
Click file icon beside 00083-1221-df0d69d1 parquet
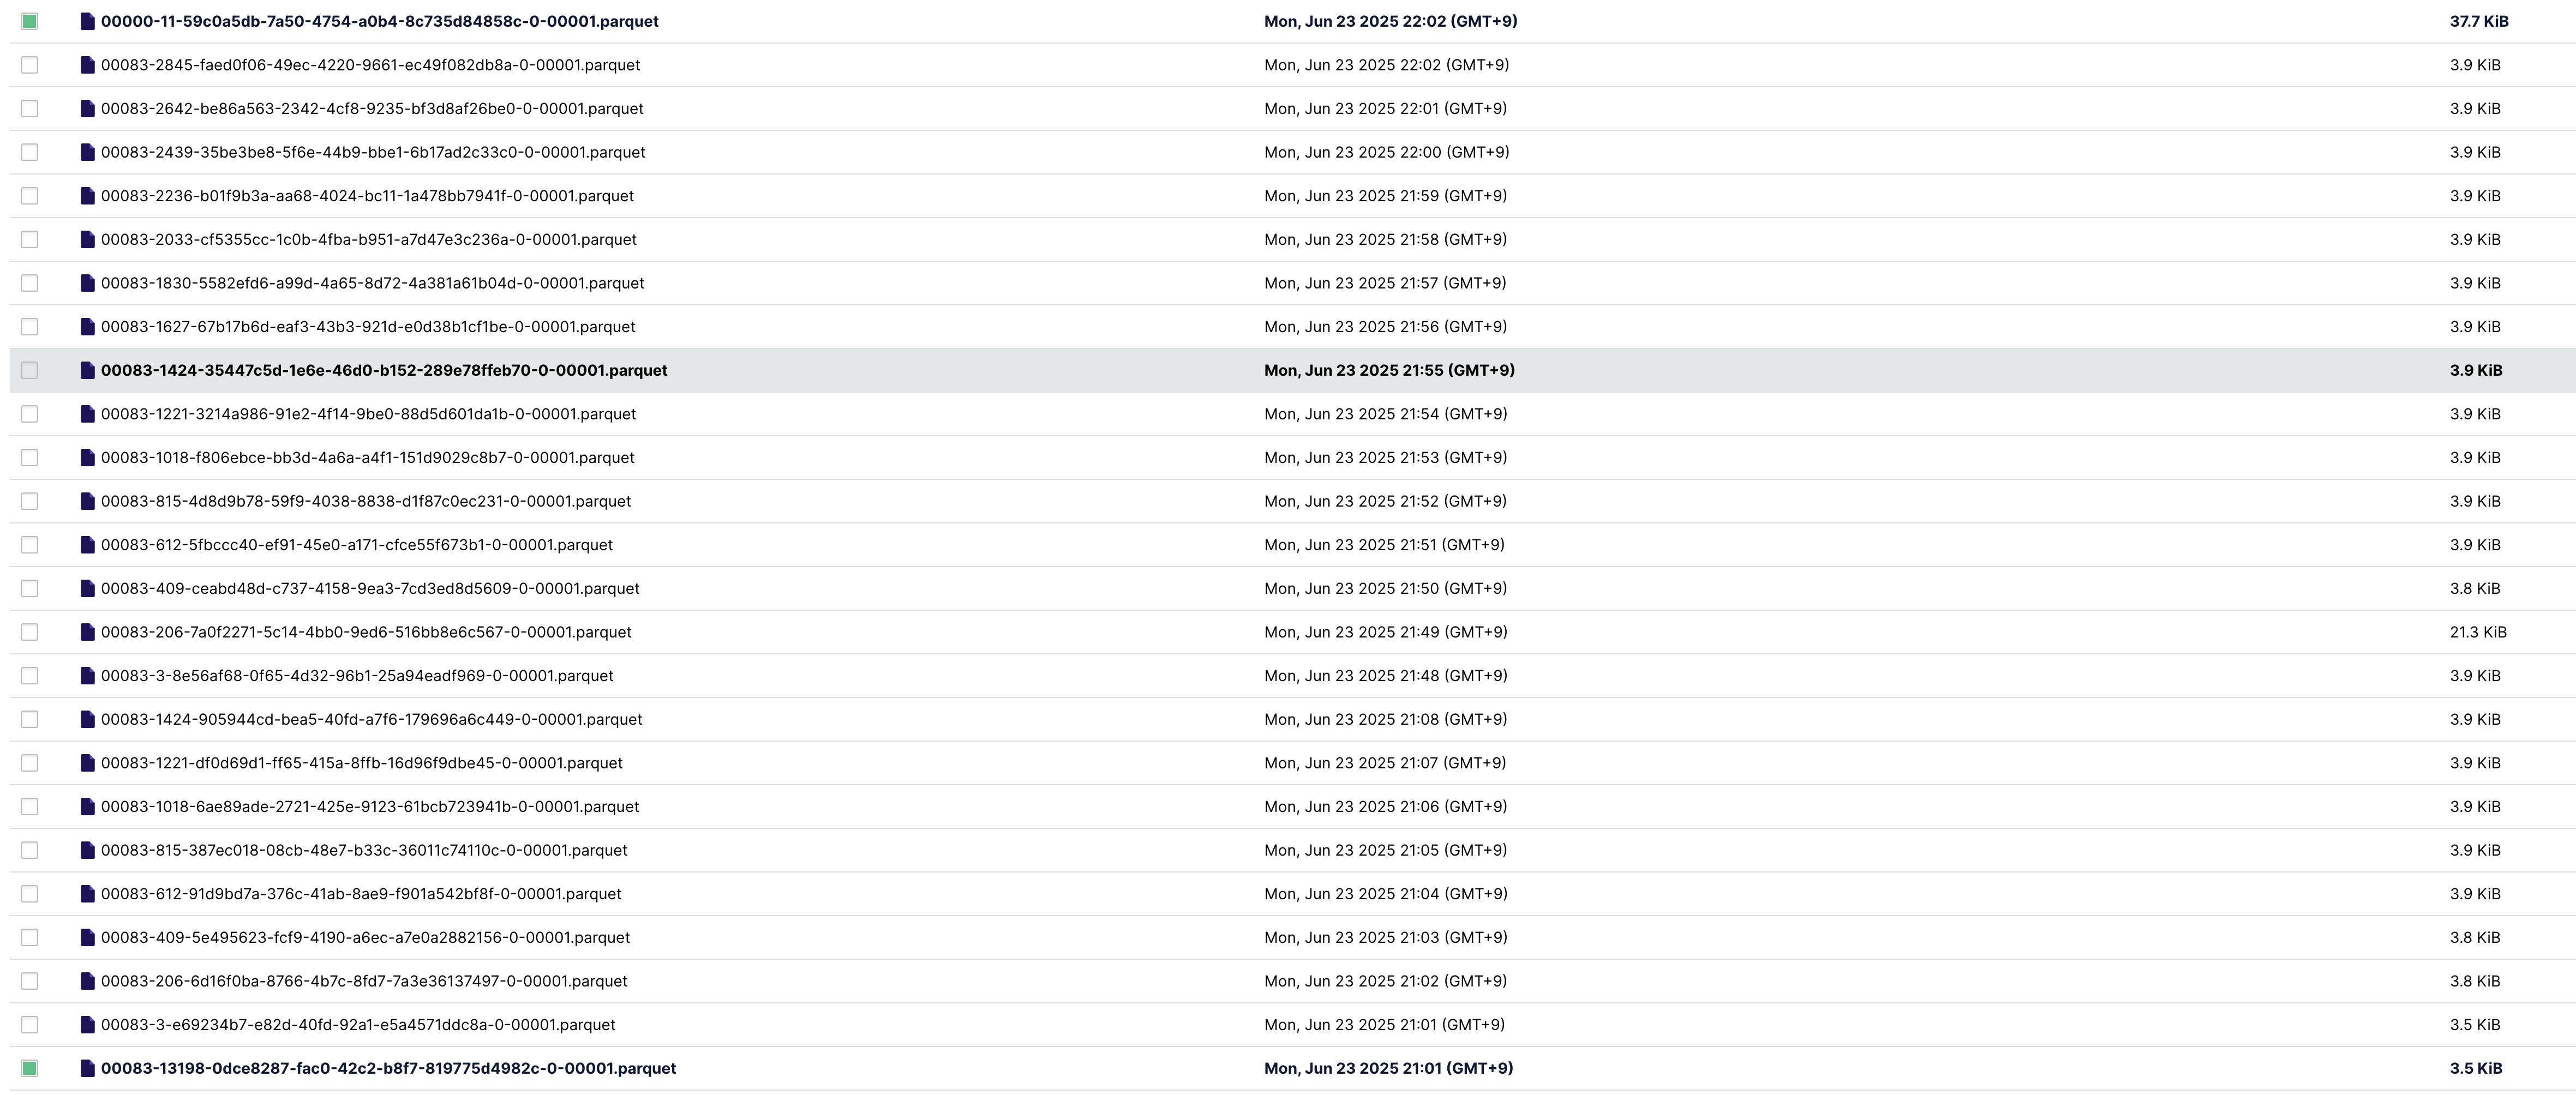(x=88, y=763)
